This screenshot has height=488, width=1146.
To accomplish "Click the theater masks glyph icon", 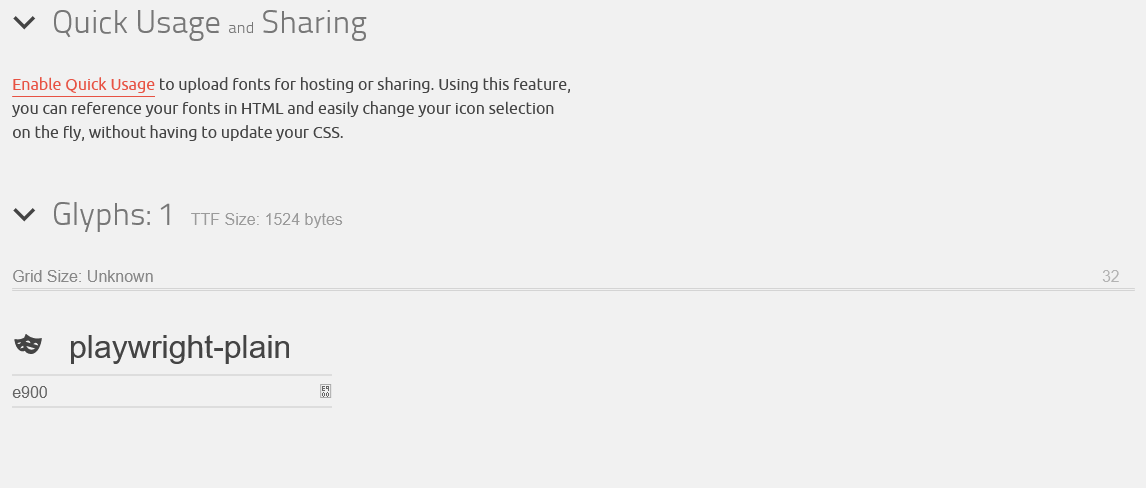I will (29, 344).
